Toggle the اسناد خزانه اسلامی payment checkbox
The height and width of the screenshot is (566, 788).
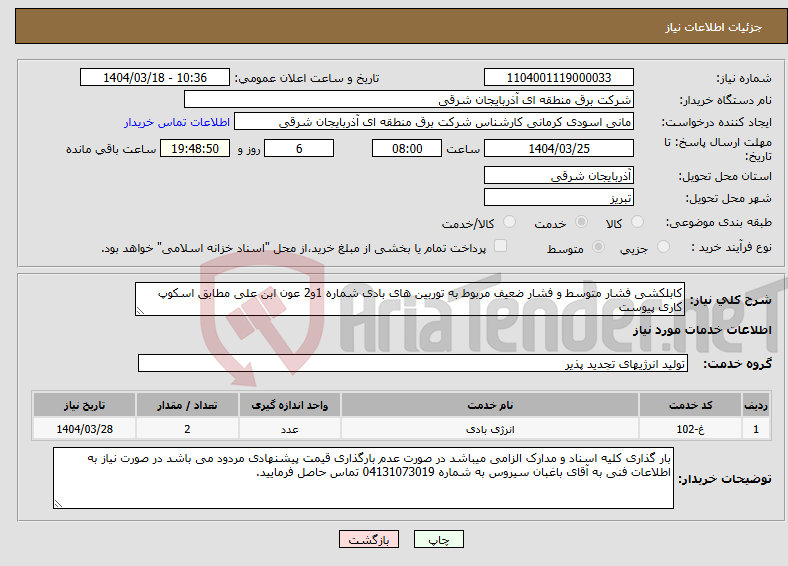pos(500,245)
